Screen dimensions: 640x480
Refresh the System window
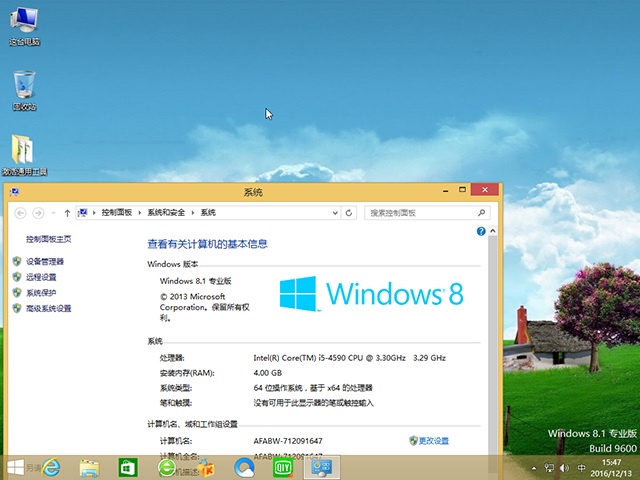pos(349,213)
